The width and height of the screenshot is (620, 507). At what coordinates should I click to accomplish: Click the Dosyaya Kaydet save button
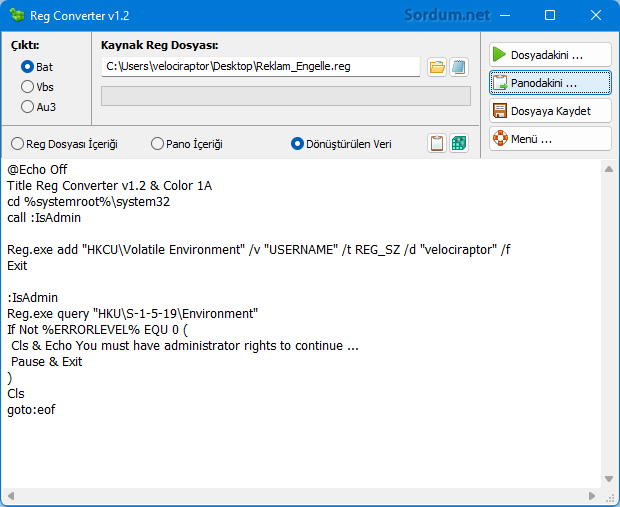tap(550, 110)
